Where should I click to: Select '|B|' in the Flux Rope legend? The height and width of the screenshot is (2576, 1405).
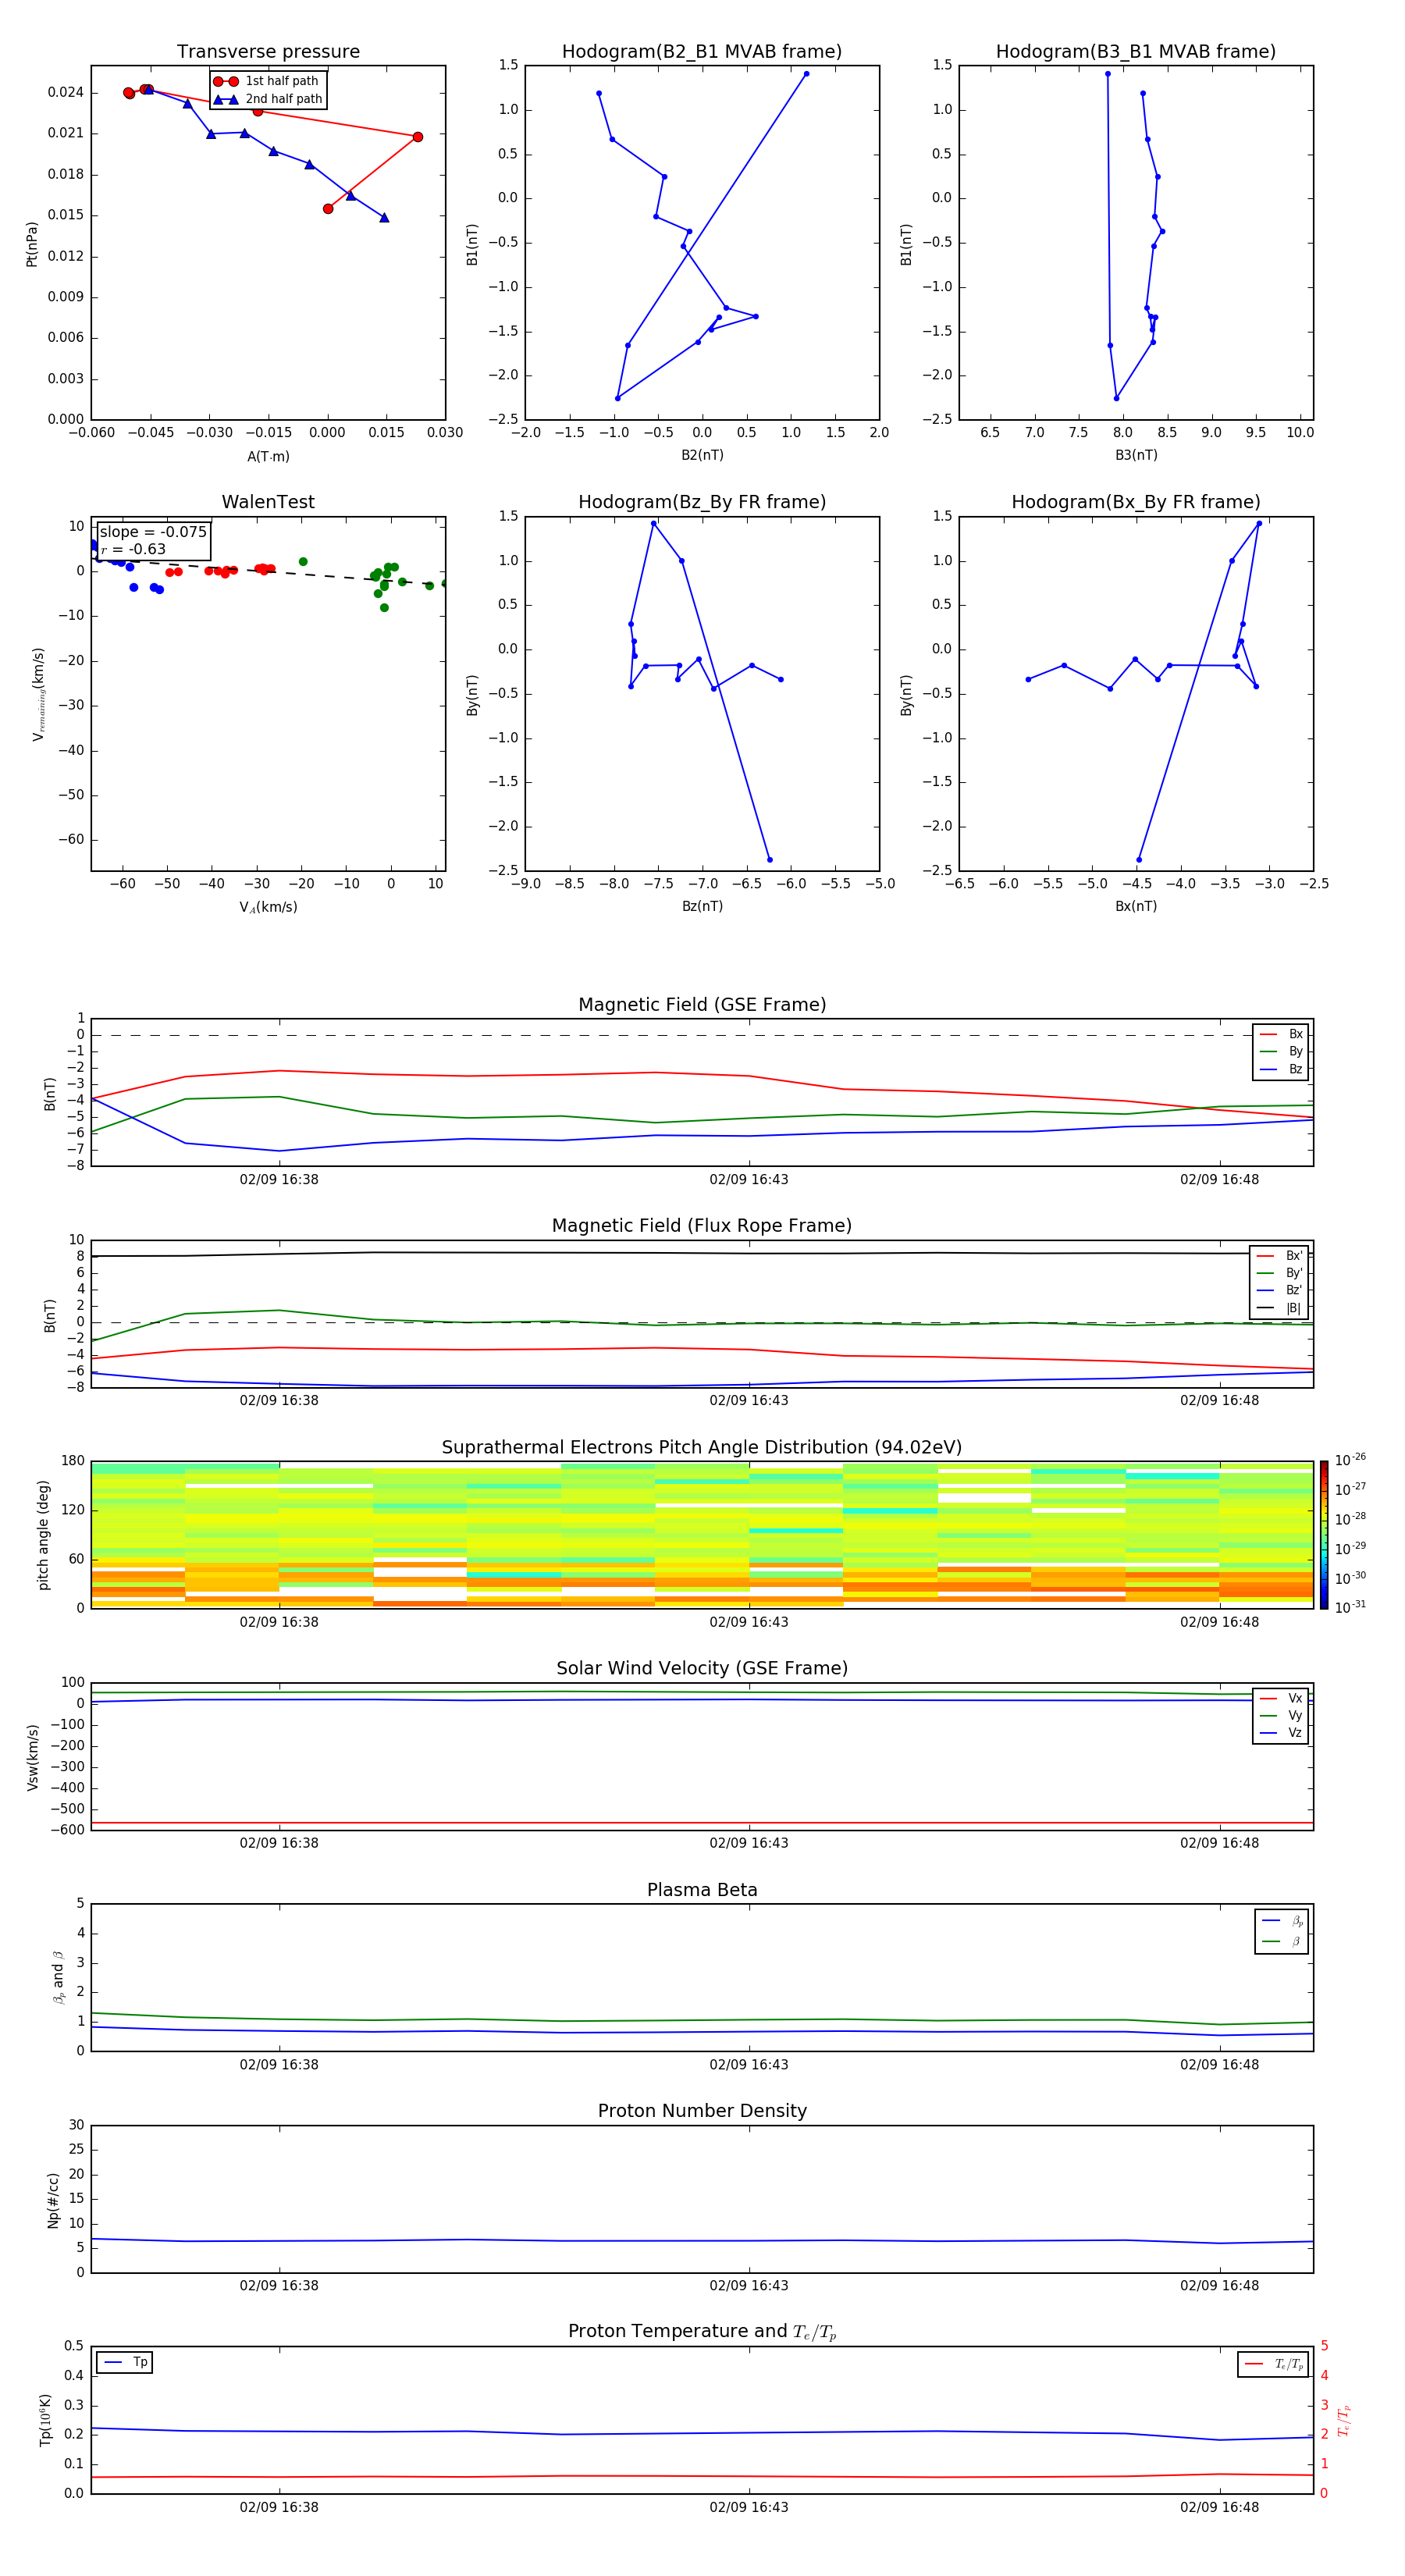[x=1279, y=1308]
